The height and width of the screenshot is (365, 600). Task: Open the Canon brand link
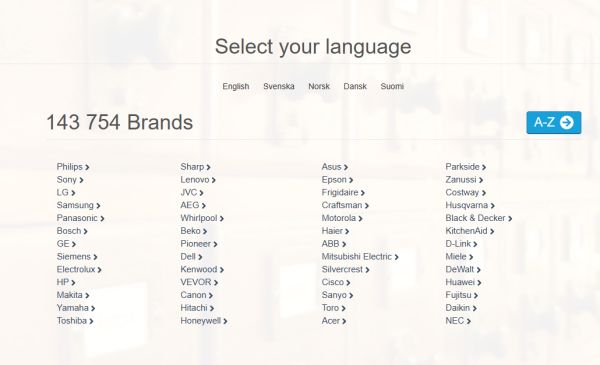pyautogui.click(x=196, y=295)
